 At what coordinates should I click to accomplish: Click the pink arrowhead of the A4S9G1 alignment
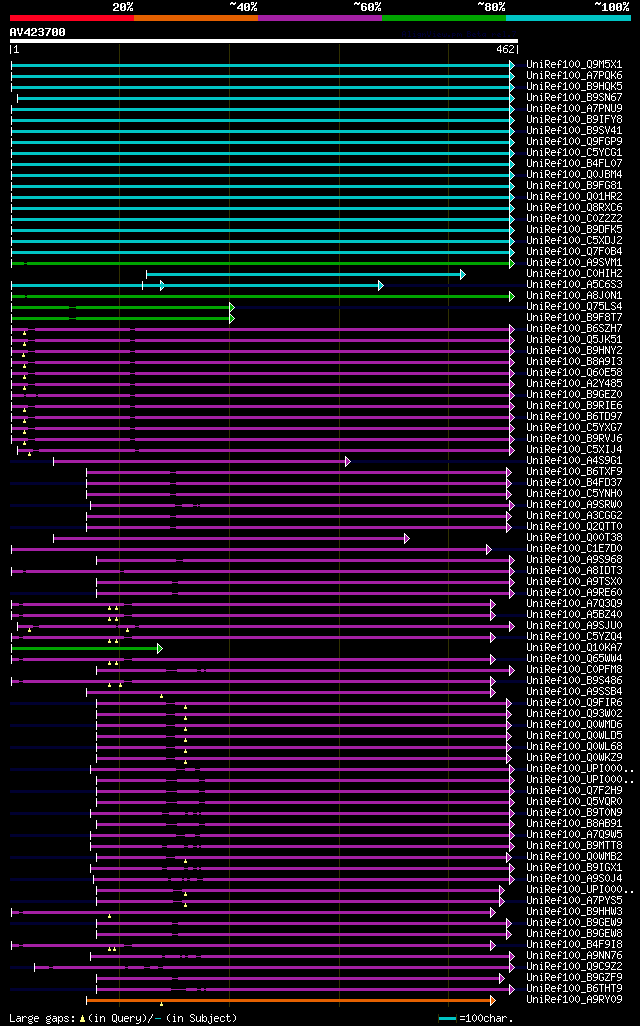[347, 462]
